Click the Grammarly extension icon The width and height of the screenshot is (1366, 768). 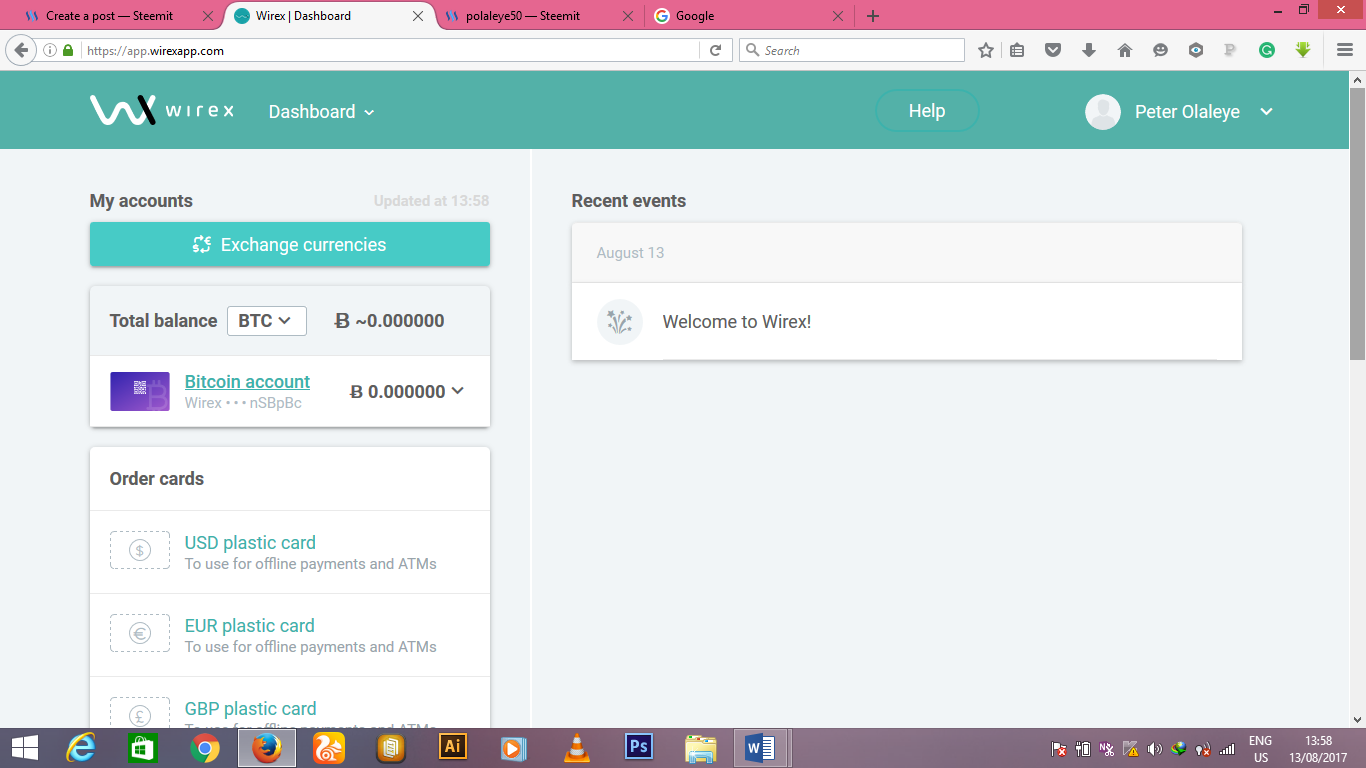pos(1267,49)
